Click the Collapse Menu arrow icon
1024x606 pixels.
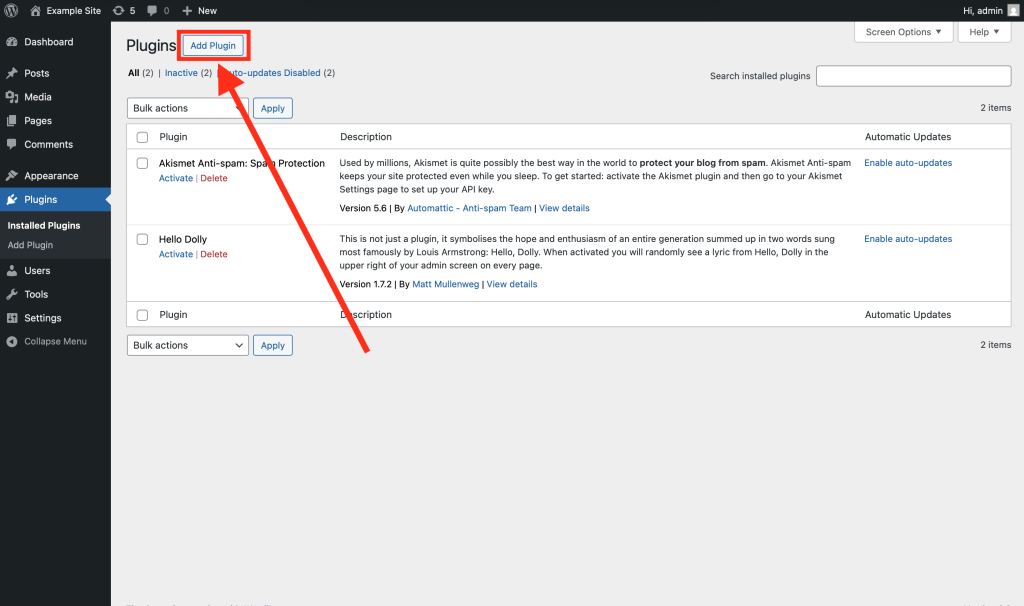tap(12, 341)
